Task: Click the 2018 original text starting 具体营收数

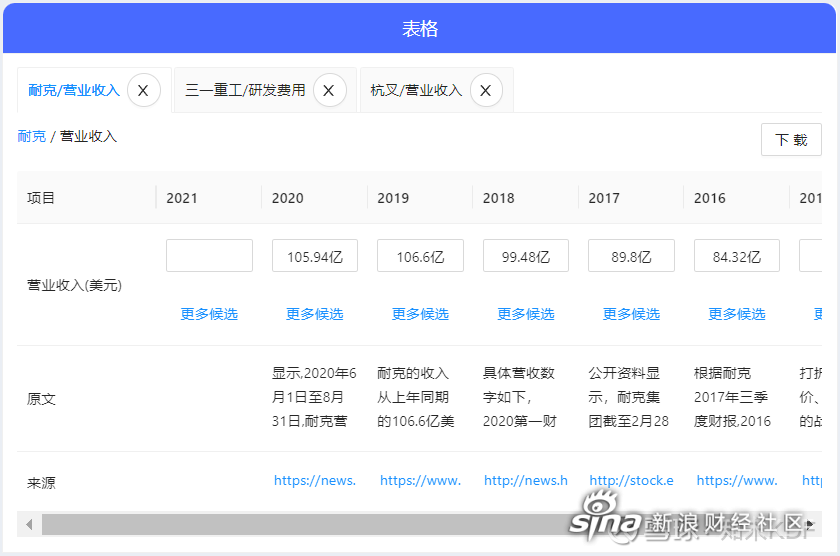Action: 520,397
